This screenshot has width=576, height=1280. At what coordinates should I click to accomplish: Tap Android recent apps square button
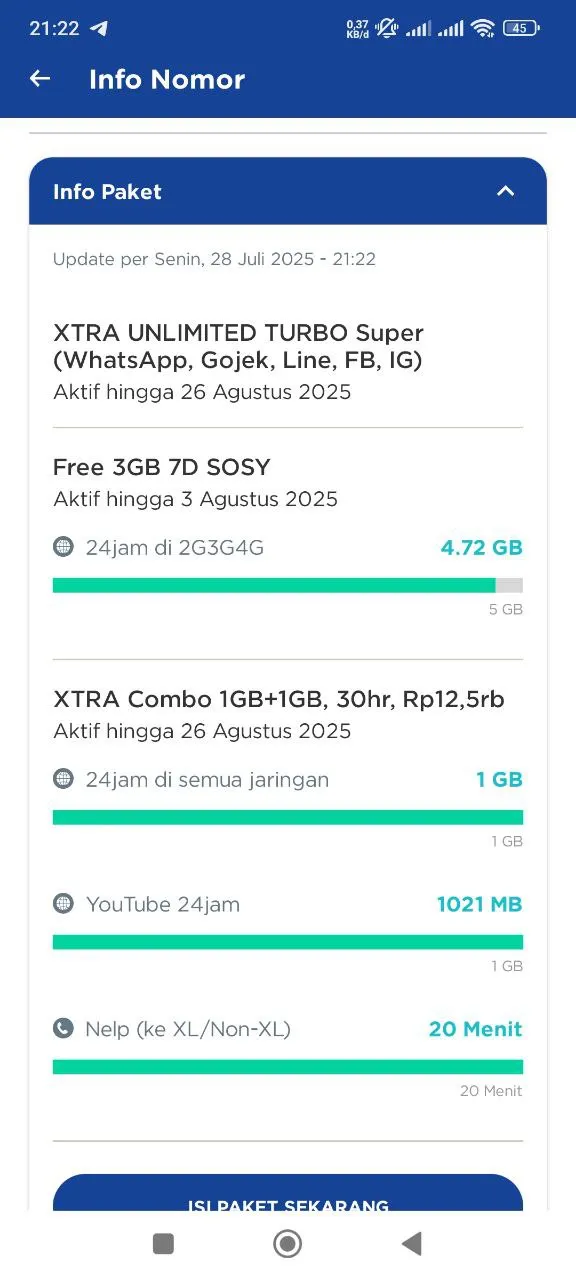[163, 1243]
